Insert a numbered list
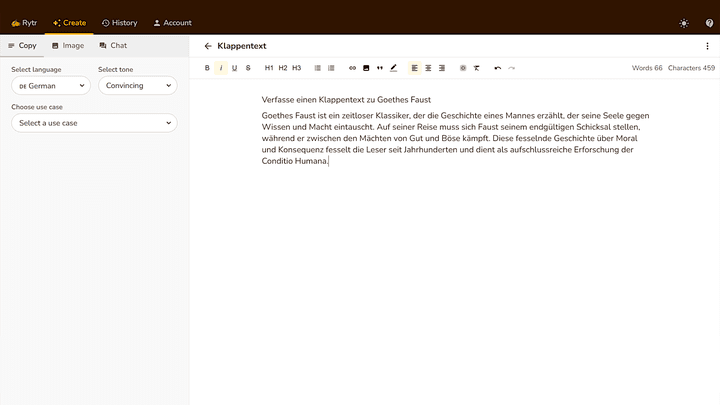Screen dimensions: 720x405 click(x=331, y=68)
